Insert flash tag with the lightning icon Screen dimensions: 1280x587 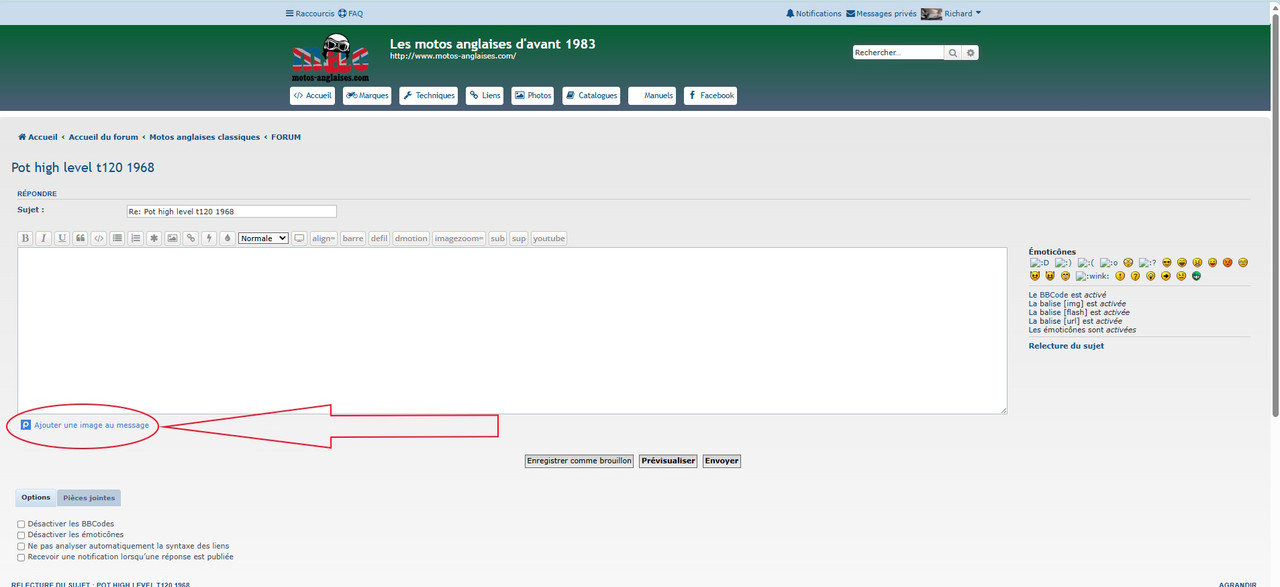coord(209,238)
